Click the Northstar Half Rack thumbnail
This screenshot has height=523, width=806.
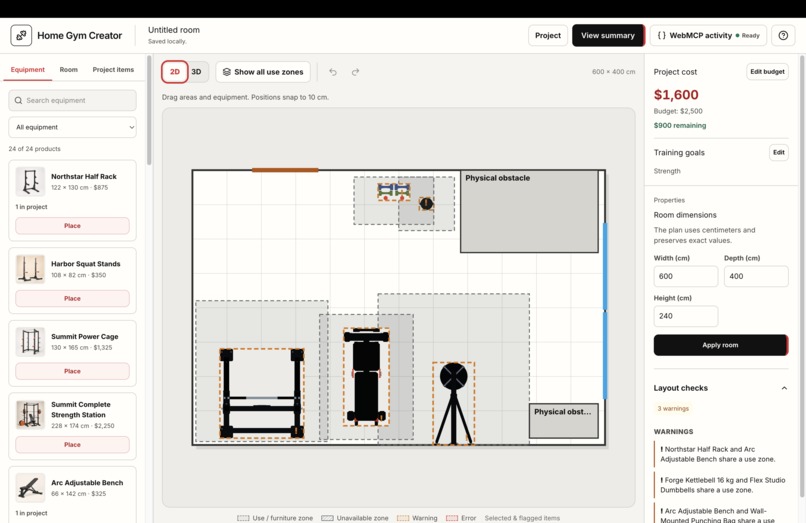(x=30, y=182)
